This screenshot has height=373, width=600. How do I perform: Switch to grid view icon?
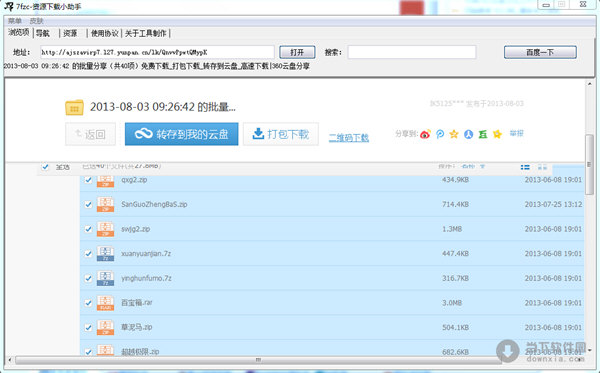[x=542, y=167]
